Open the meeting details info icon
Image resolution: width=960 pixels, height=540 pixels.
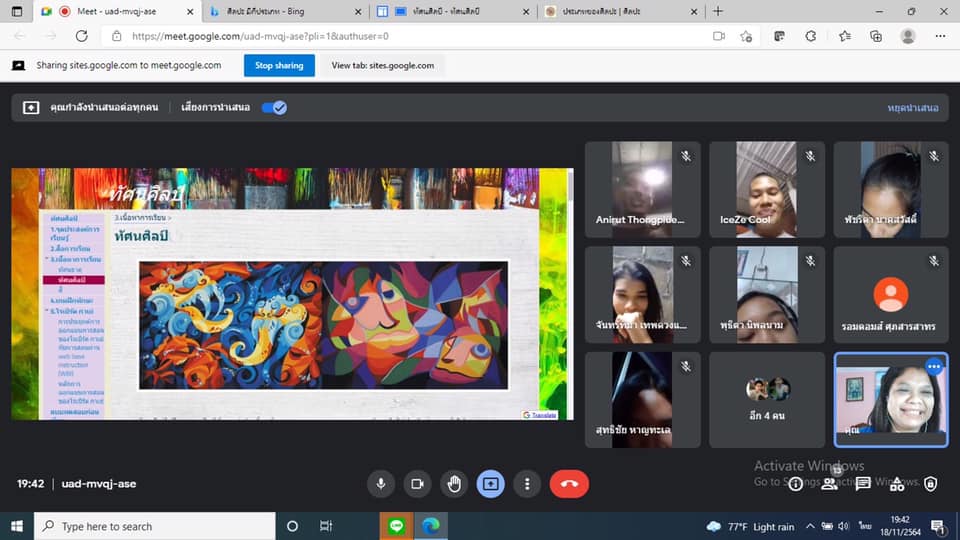[795, 484]
